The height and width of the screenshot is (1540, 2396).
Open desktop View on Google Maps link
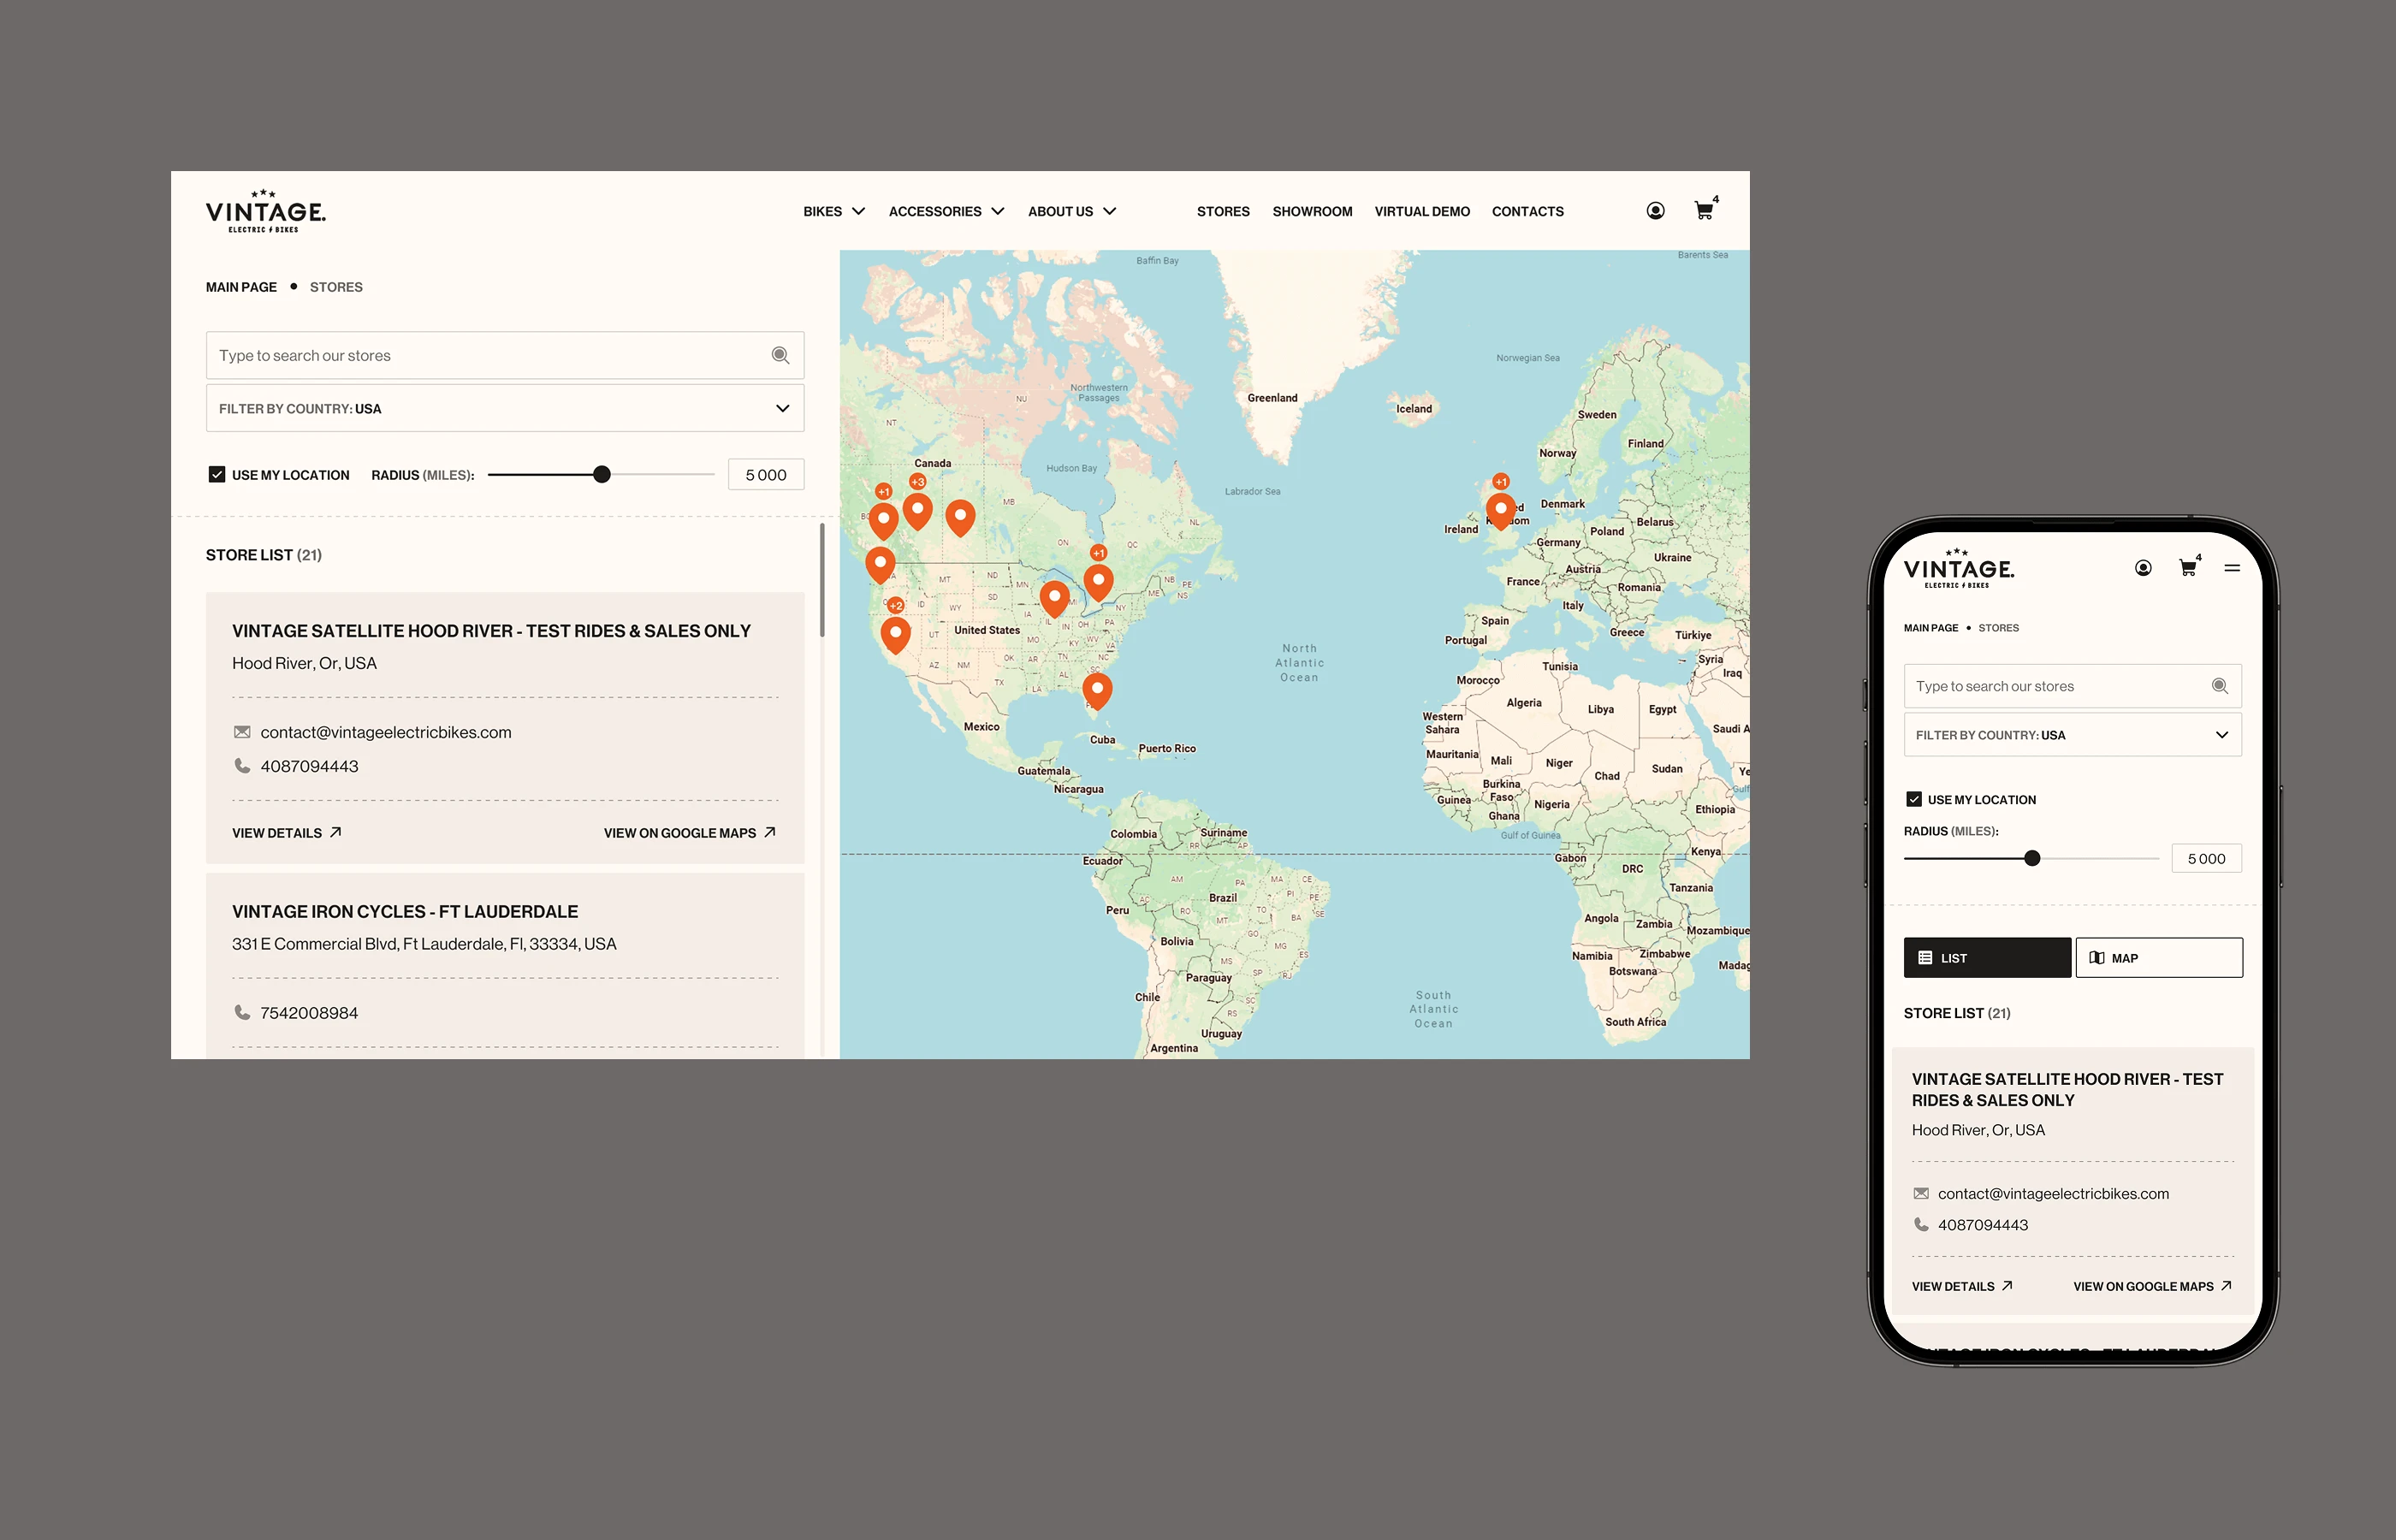(689, 832)
